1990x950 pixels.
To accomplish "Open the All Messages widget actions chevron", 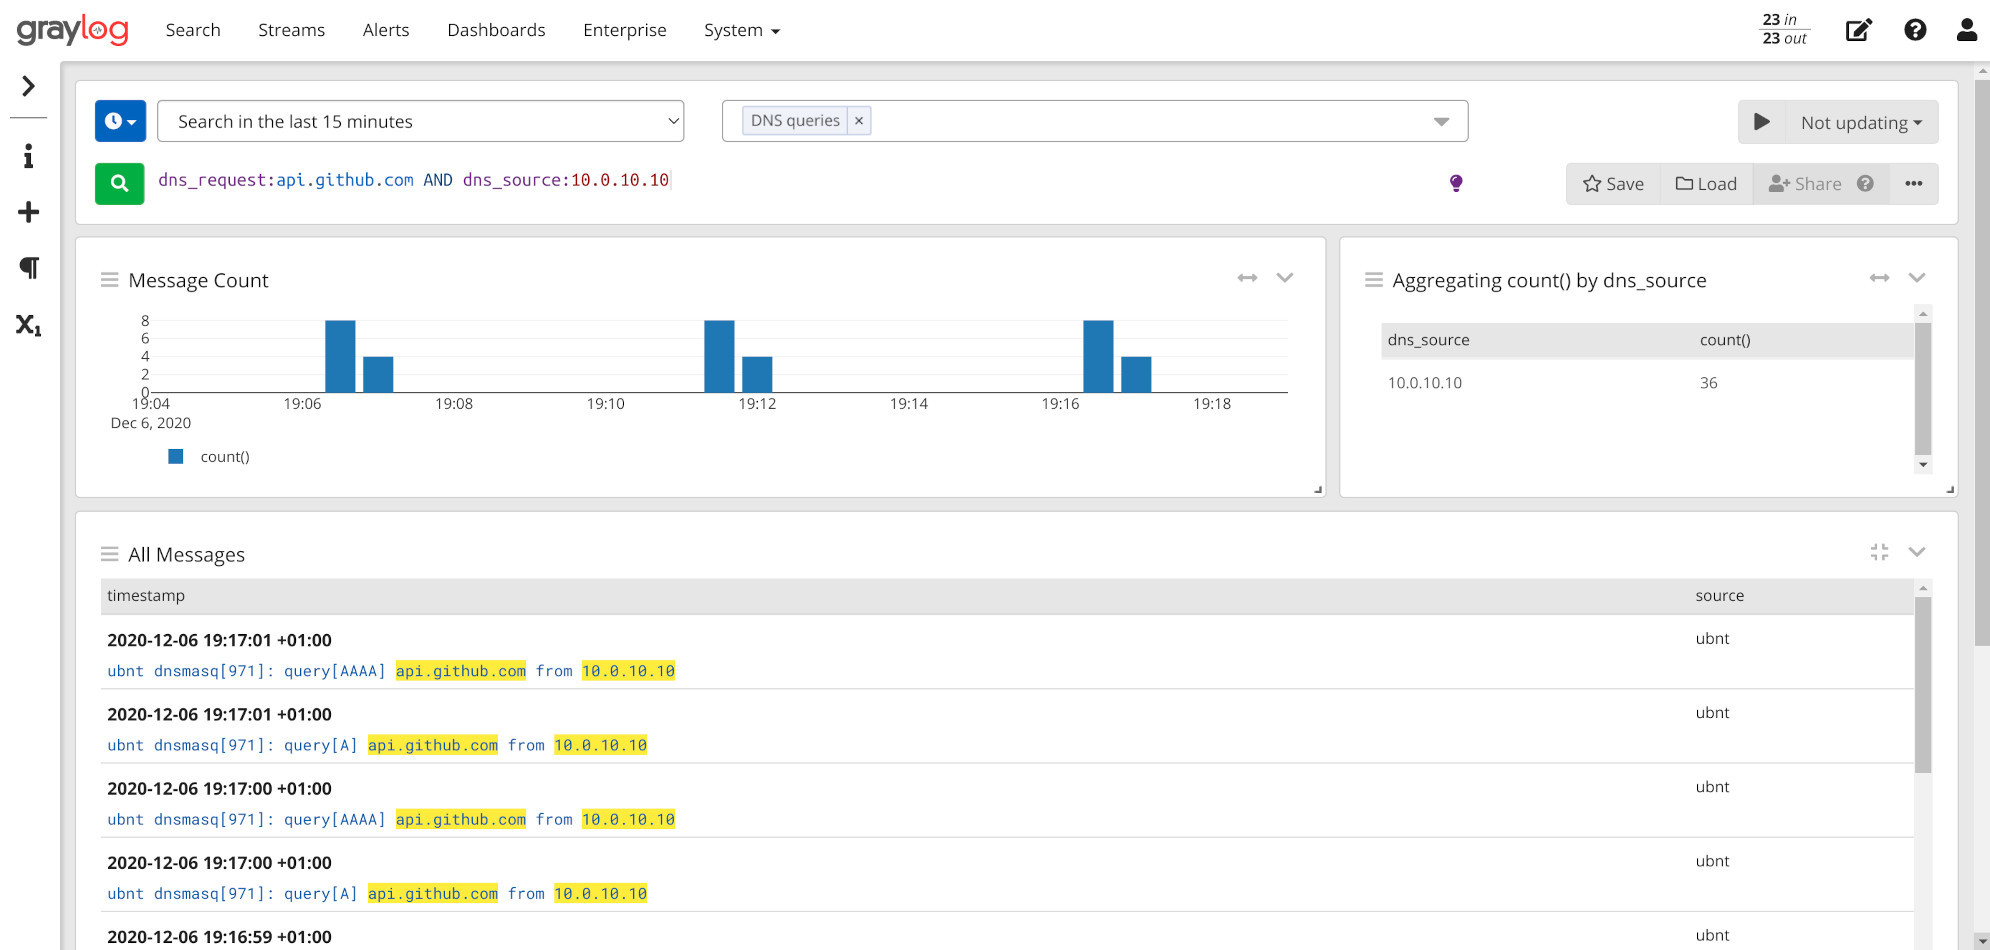I will point(1917,552).
